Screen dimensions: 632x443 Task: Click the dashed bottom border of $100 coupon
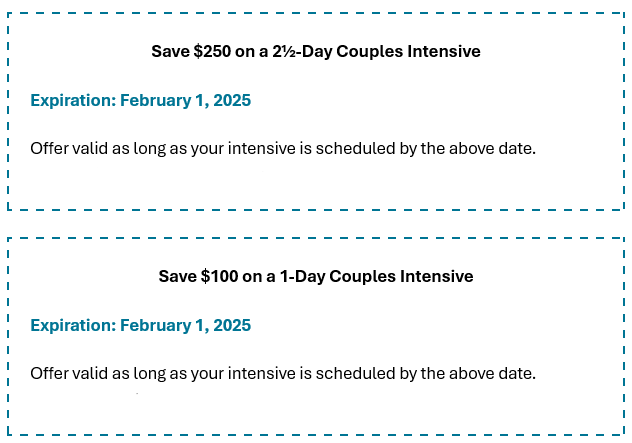316,435
